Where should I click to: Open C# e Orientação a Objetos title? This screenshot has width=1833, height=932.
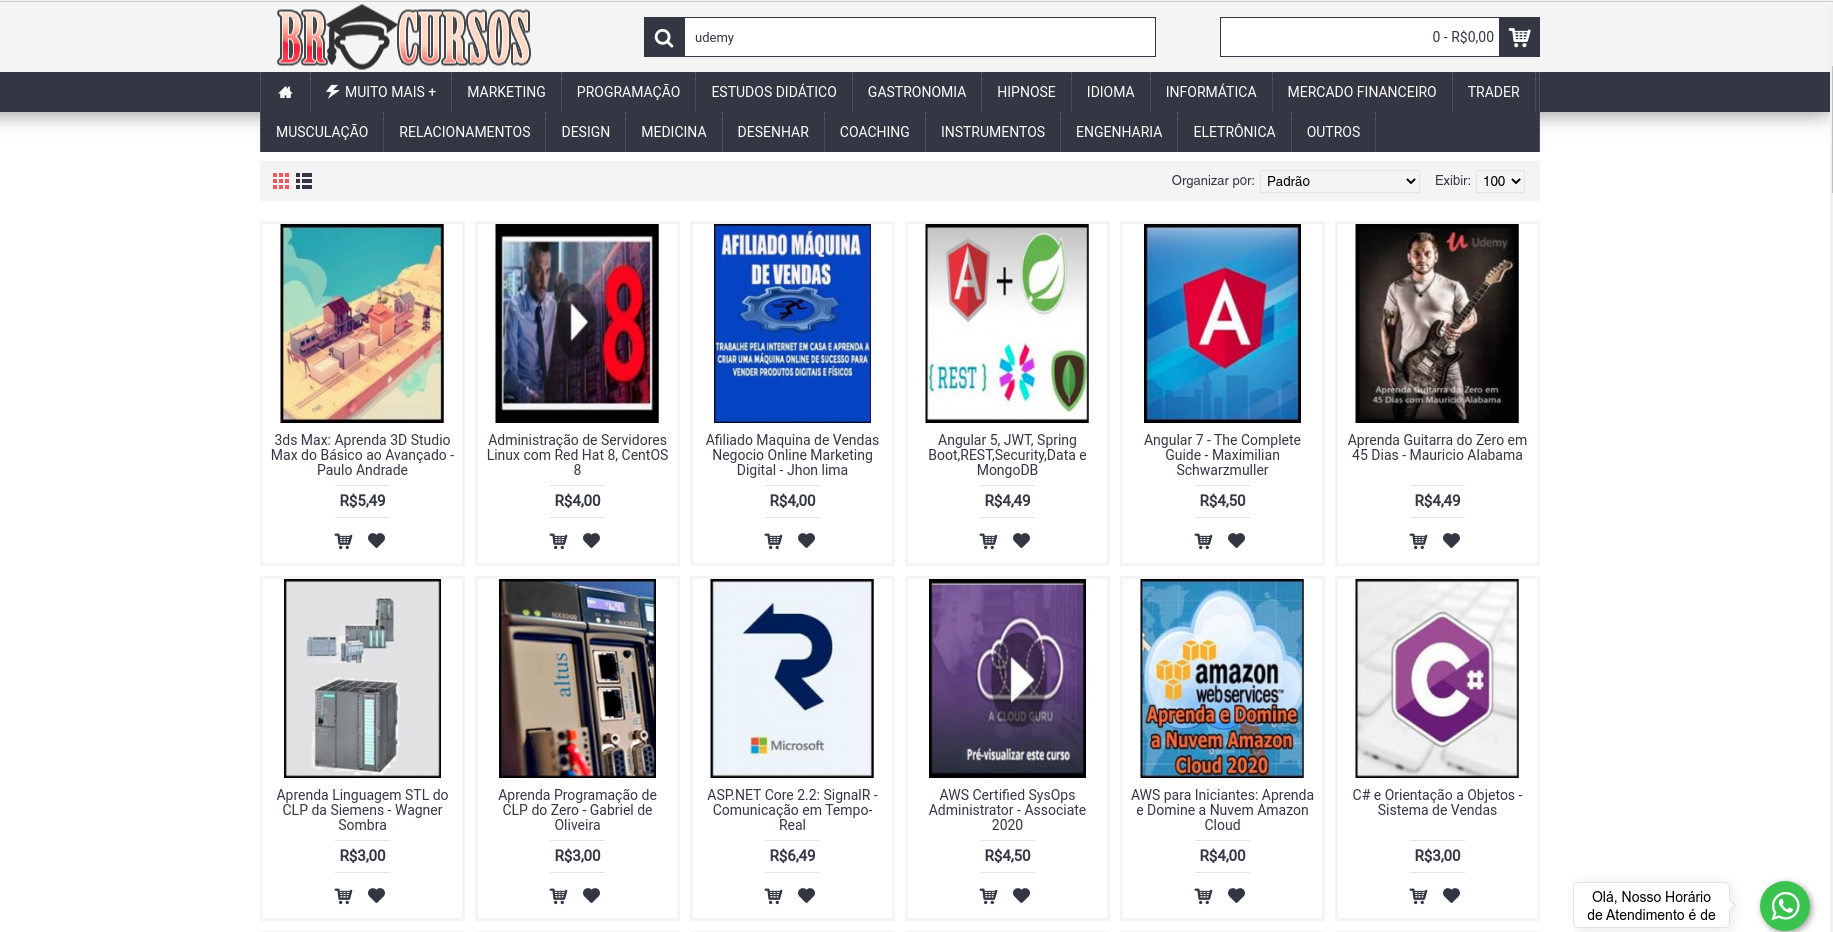click(x=1437, y=803)
